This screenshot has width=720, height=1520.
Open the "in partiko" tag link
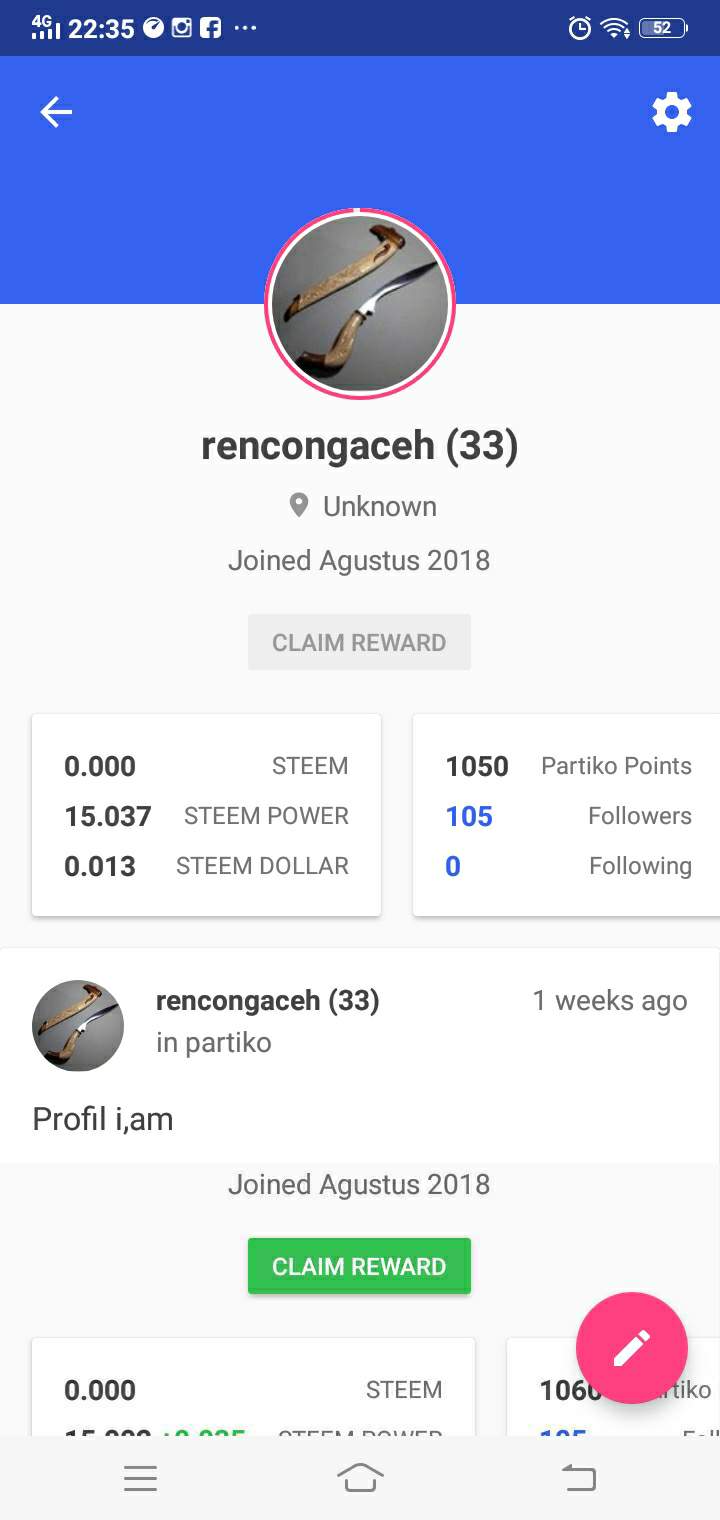point(213,1042)
